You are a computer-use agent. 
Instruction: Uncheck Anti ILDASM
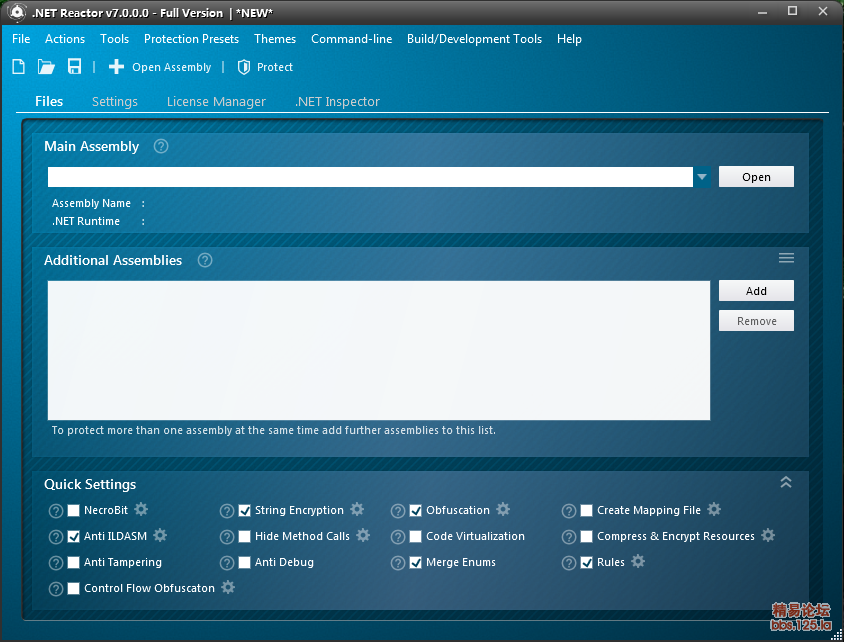(74, 536)
